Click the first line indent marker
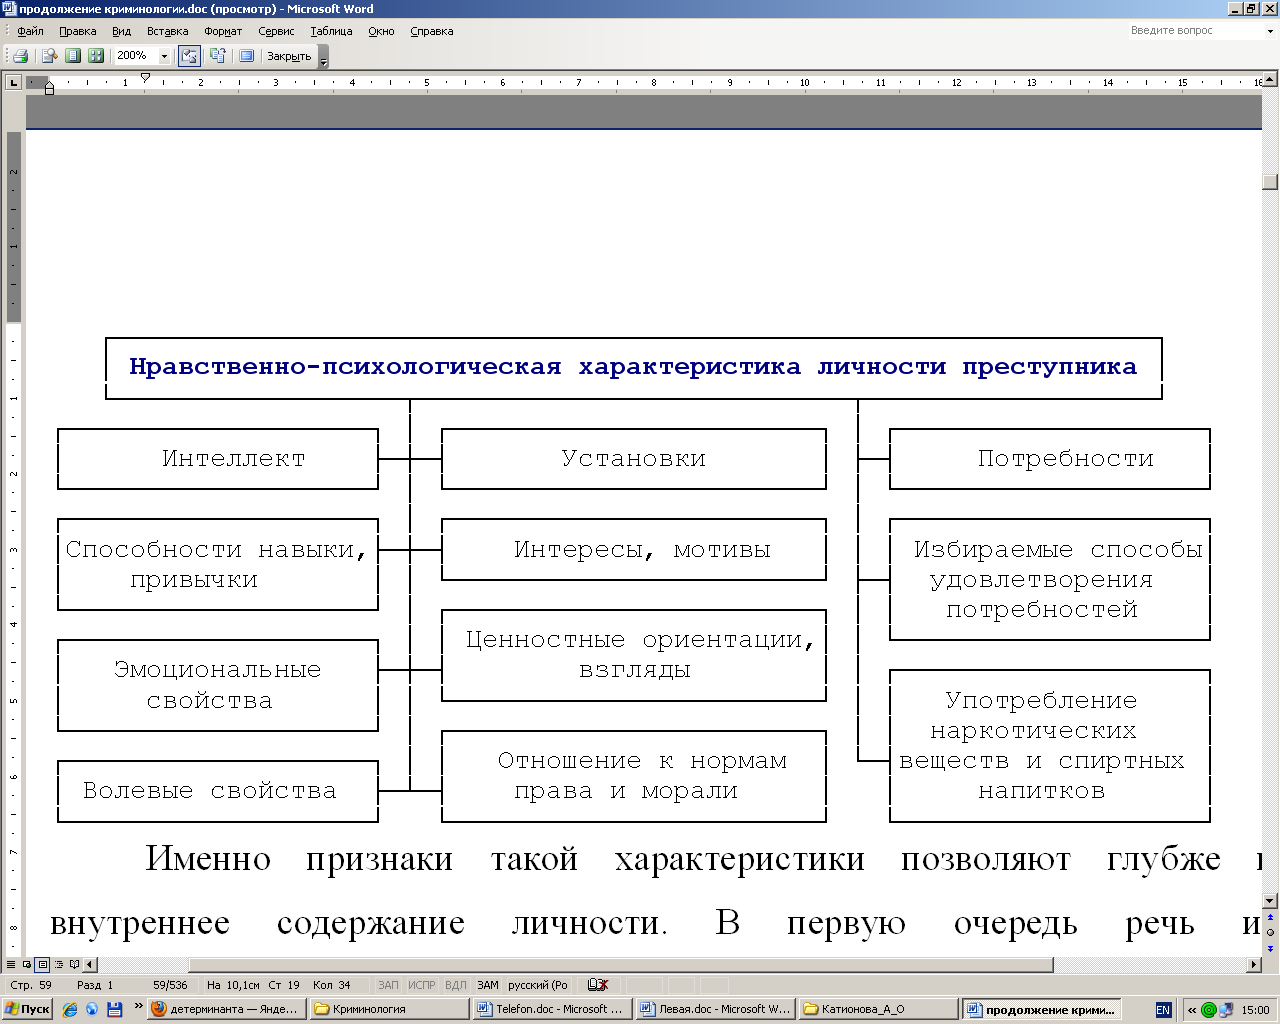This screenshot has width=1280, height=1024. click(x=145, y=77)
